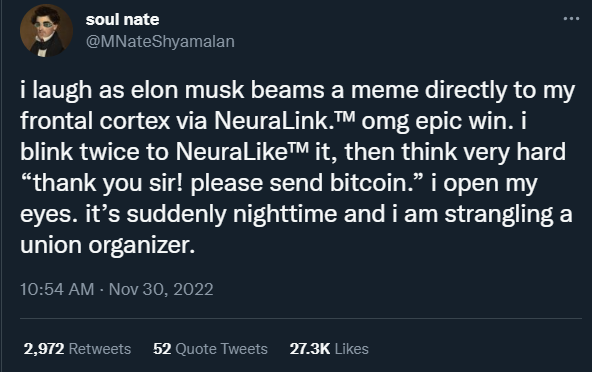This screenshot has height=372, width=592.
Task: Click 'frontal cortex' in the tweet text
Action: pos(95,121)
